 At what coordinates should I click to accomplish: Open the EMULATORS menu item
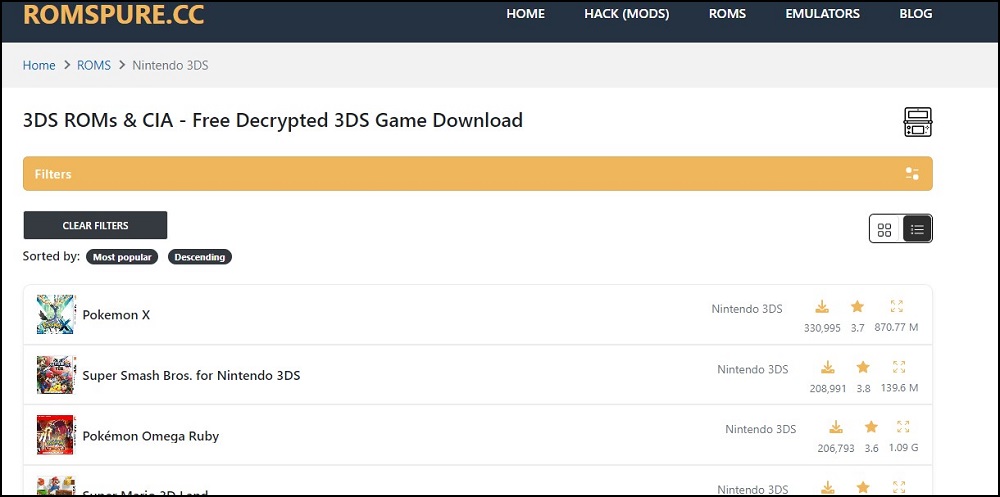[823, 13]
